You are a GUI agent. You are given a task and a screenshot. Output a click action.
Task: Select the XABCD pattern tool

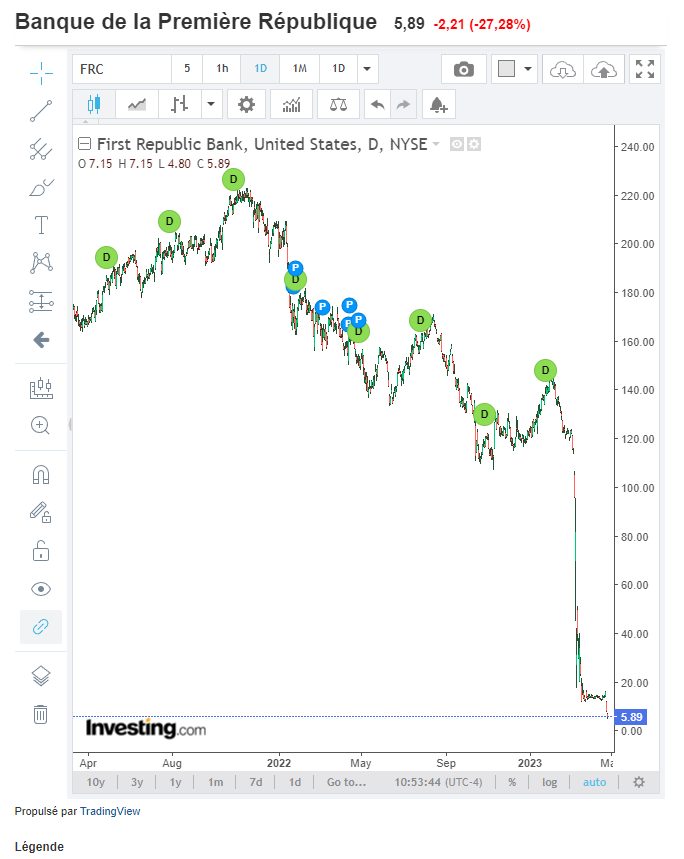[41, 263]
